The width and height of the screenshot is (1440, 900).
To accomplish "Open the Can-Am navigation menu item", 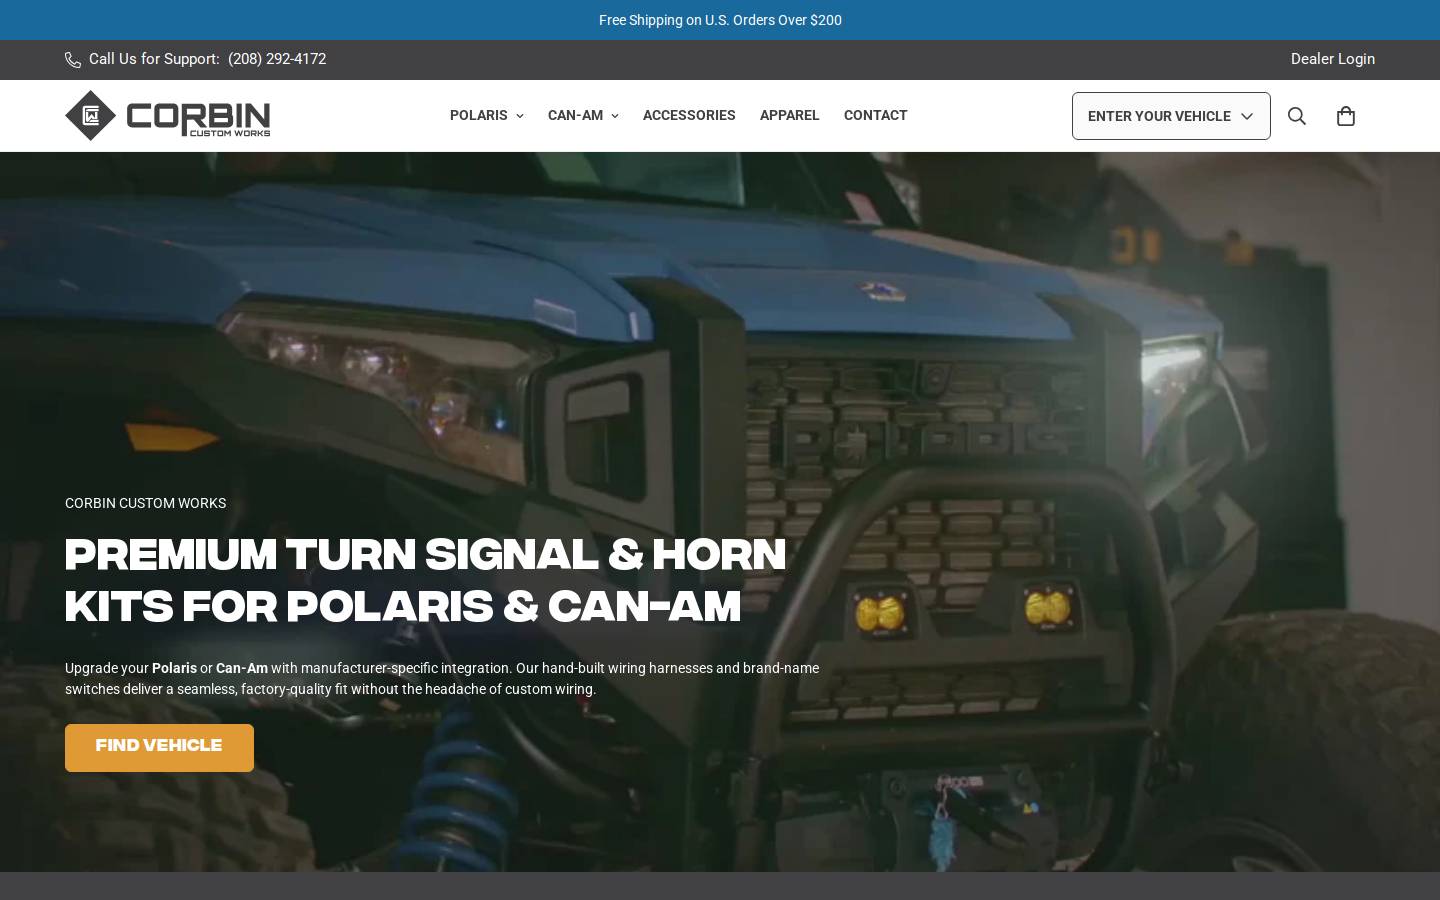I will (x=575, y=115).
